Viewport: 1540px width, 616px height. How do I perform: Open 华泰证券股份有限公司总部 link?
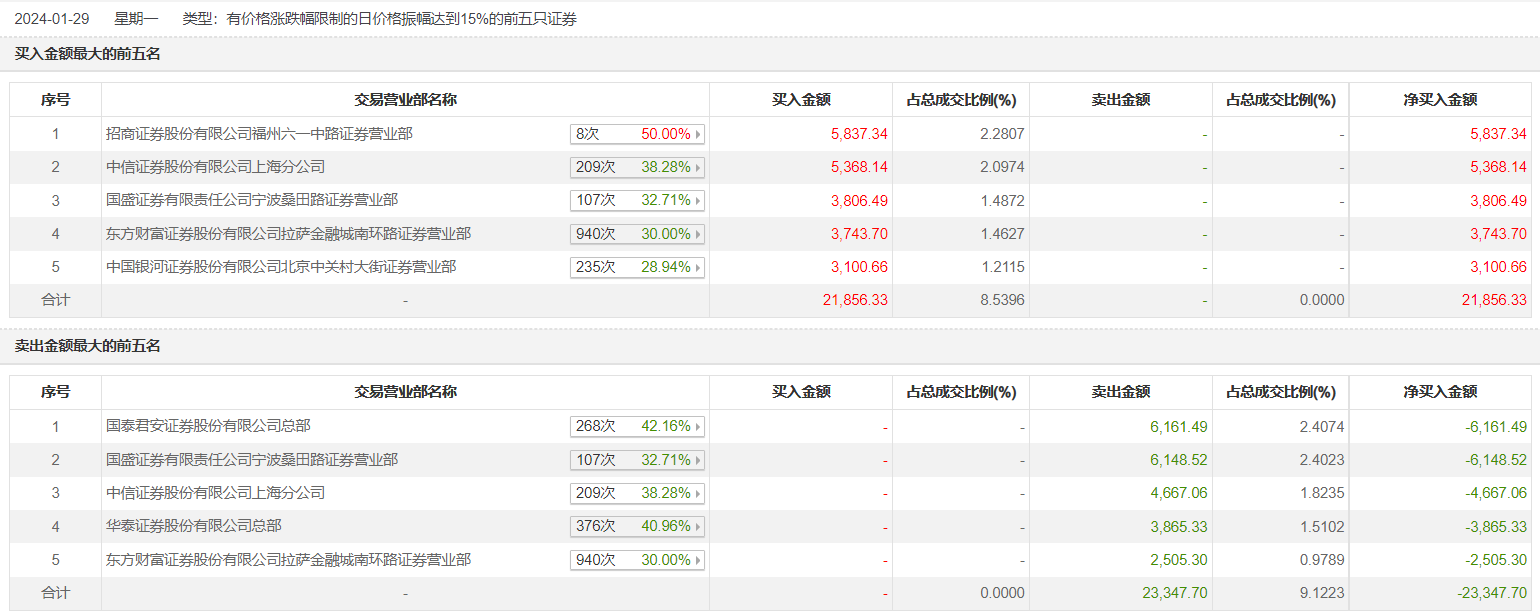pos(193,526)
